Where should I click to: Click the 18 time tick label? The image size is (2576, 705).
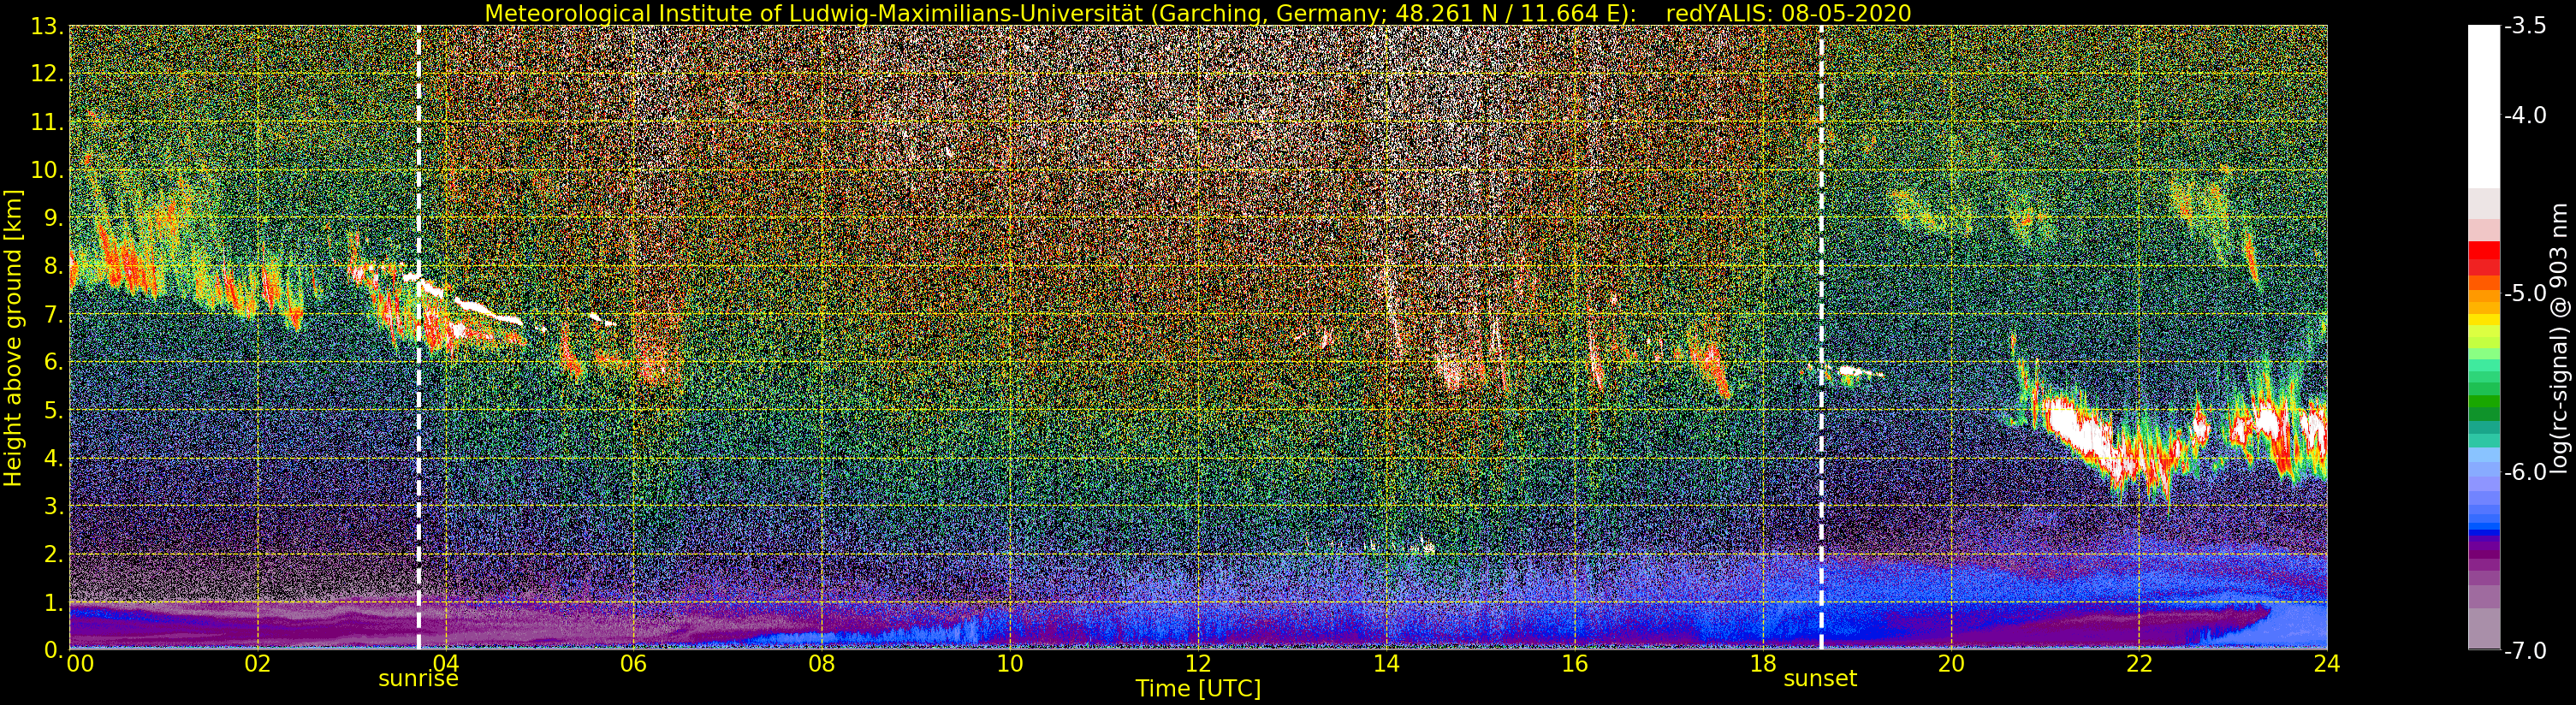[1763, 663]
